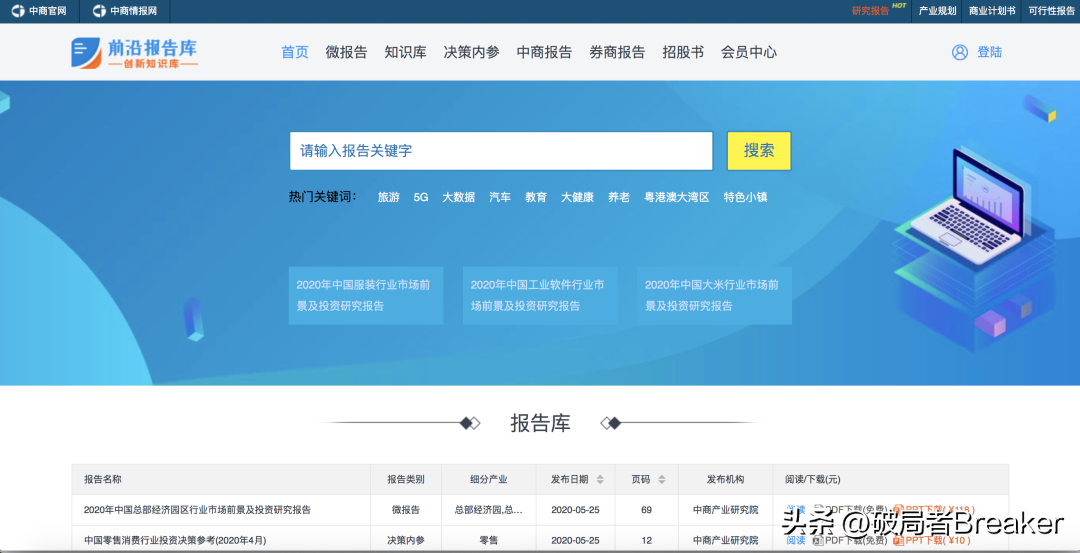Open the 可行性报告 top link
Viewport: 1080px width, 553px height.
[1052, 11]
